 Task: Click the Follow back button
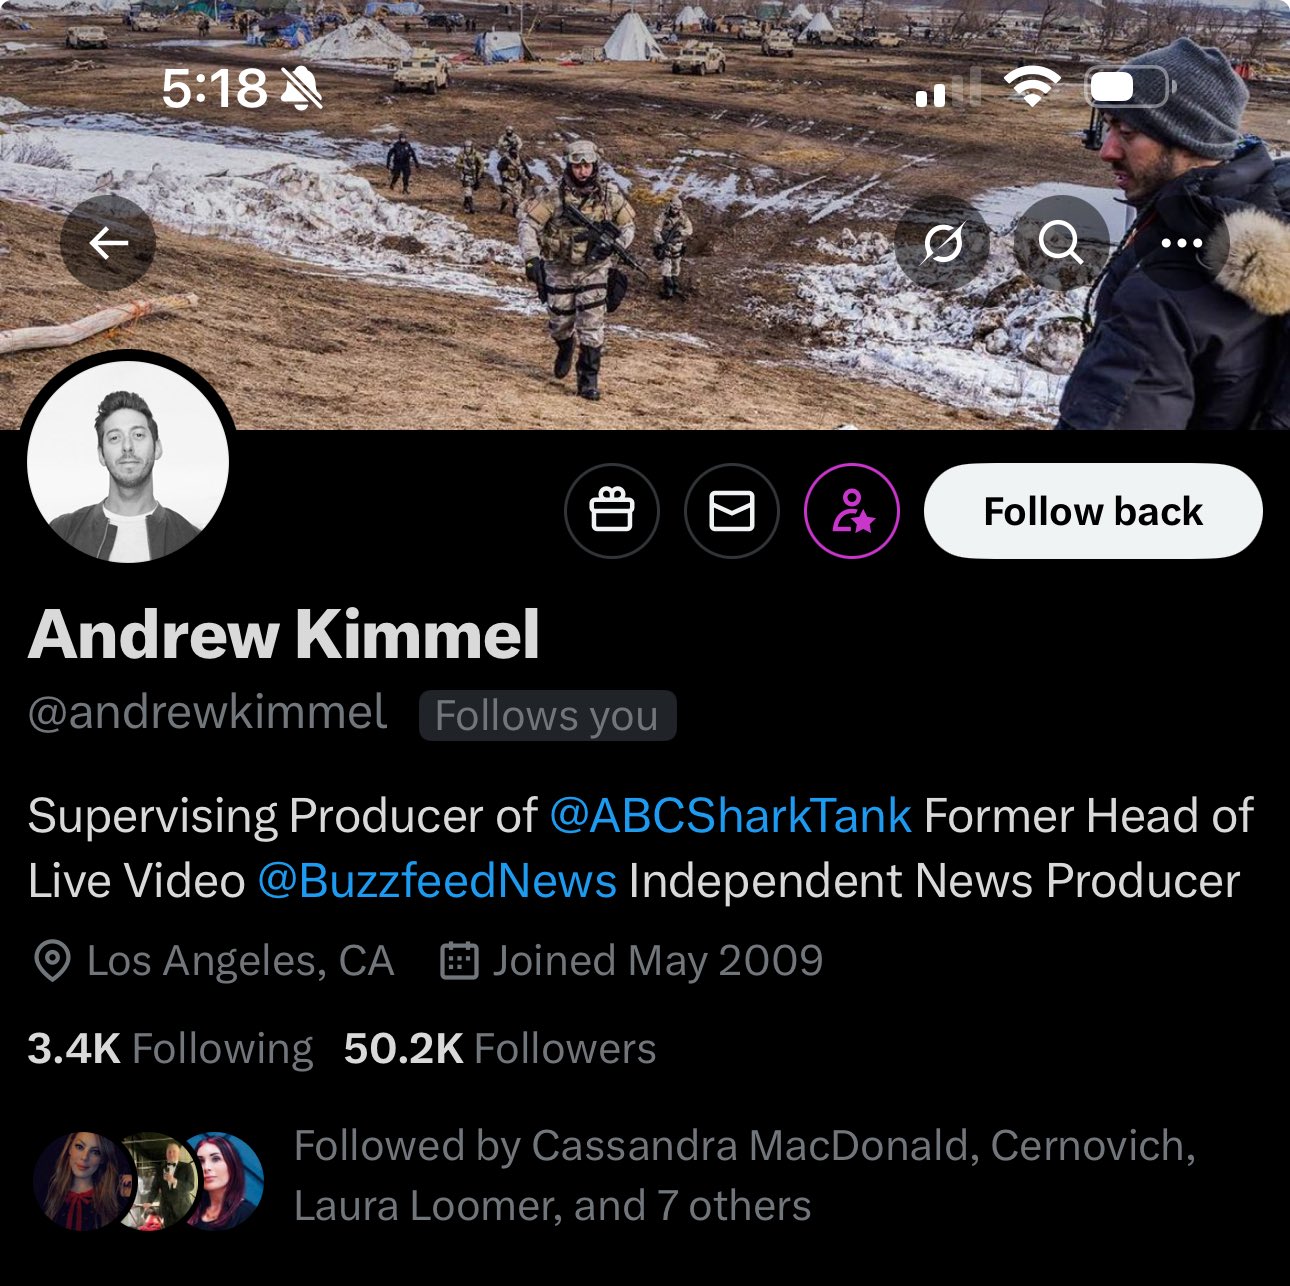tap(1093, 511)
